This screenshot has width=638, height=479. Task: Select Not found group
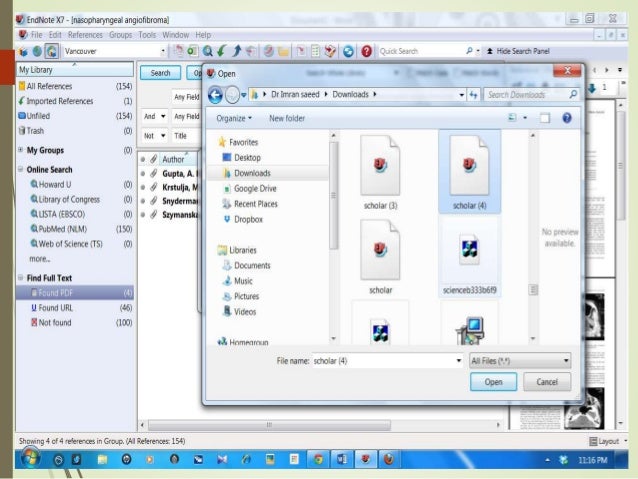click(75, 323)
